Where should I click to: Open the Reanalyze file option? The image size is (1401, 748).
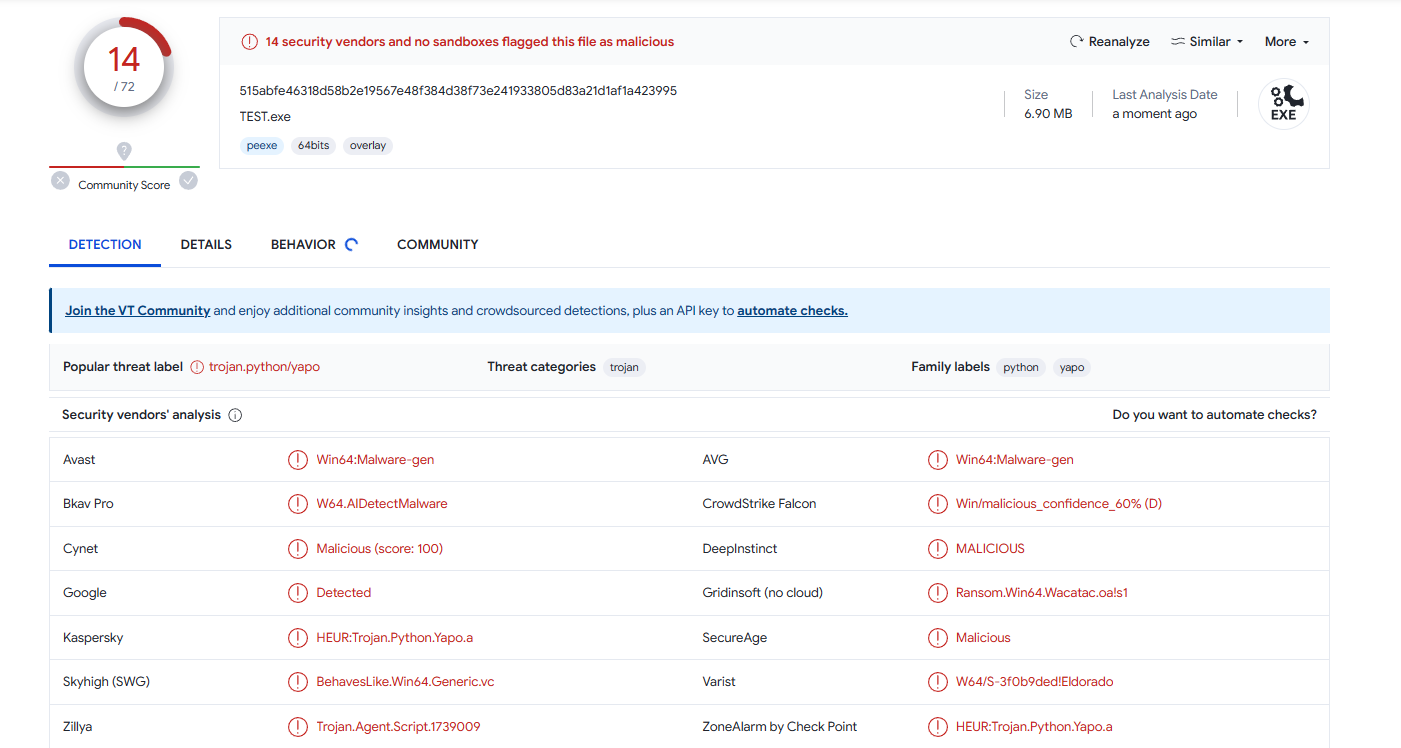[x=1109, y=41]
